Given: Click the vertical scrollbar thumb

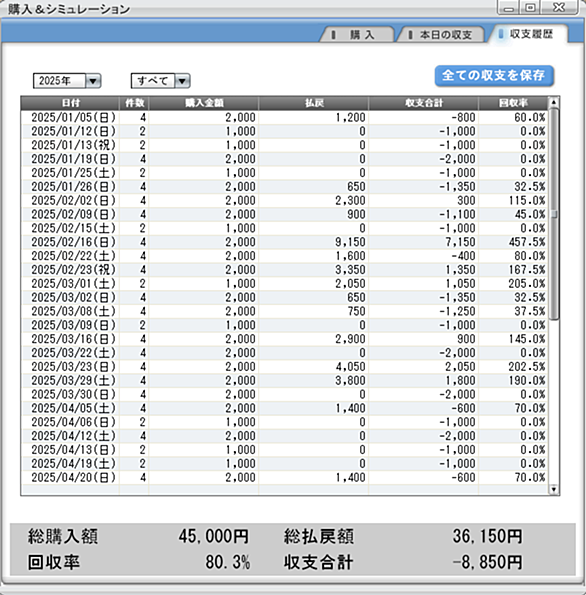Looking at the screenshot, I should tap(554, 214).
